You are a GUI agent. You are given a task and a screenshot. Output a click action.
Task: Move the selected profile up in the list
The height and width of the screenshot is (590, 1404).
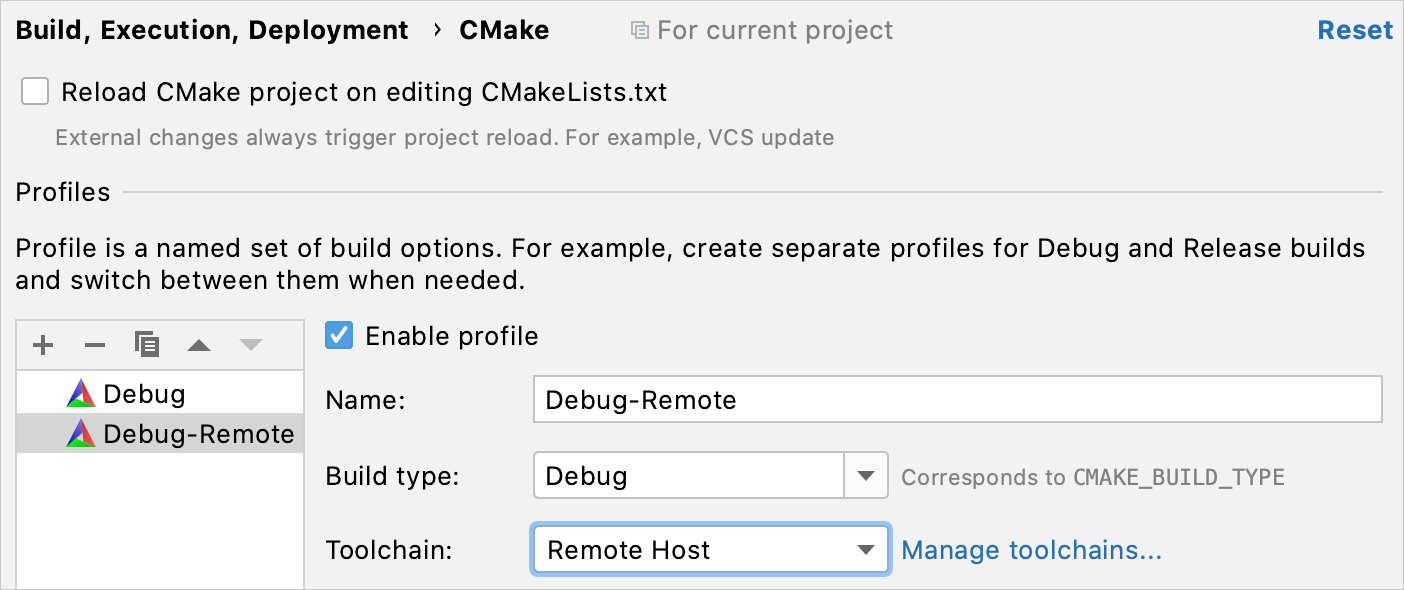199,345
